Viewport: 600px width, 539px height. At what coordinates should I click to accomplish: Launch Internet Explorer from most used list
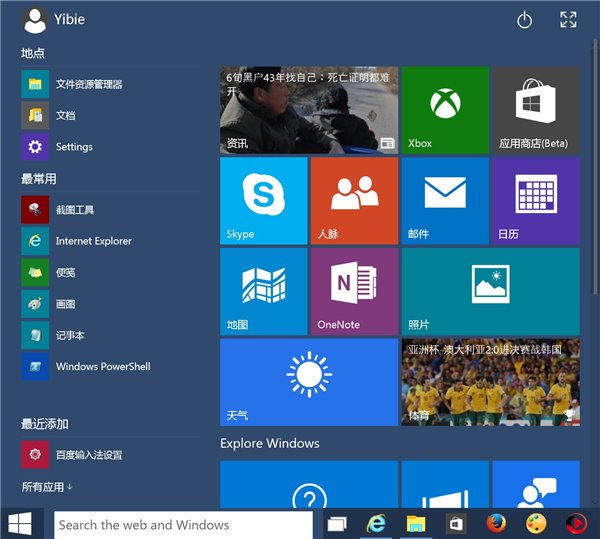coord(110,241)
